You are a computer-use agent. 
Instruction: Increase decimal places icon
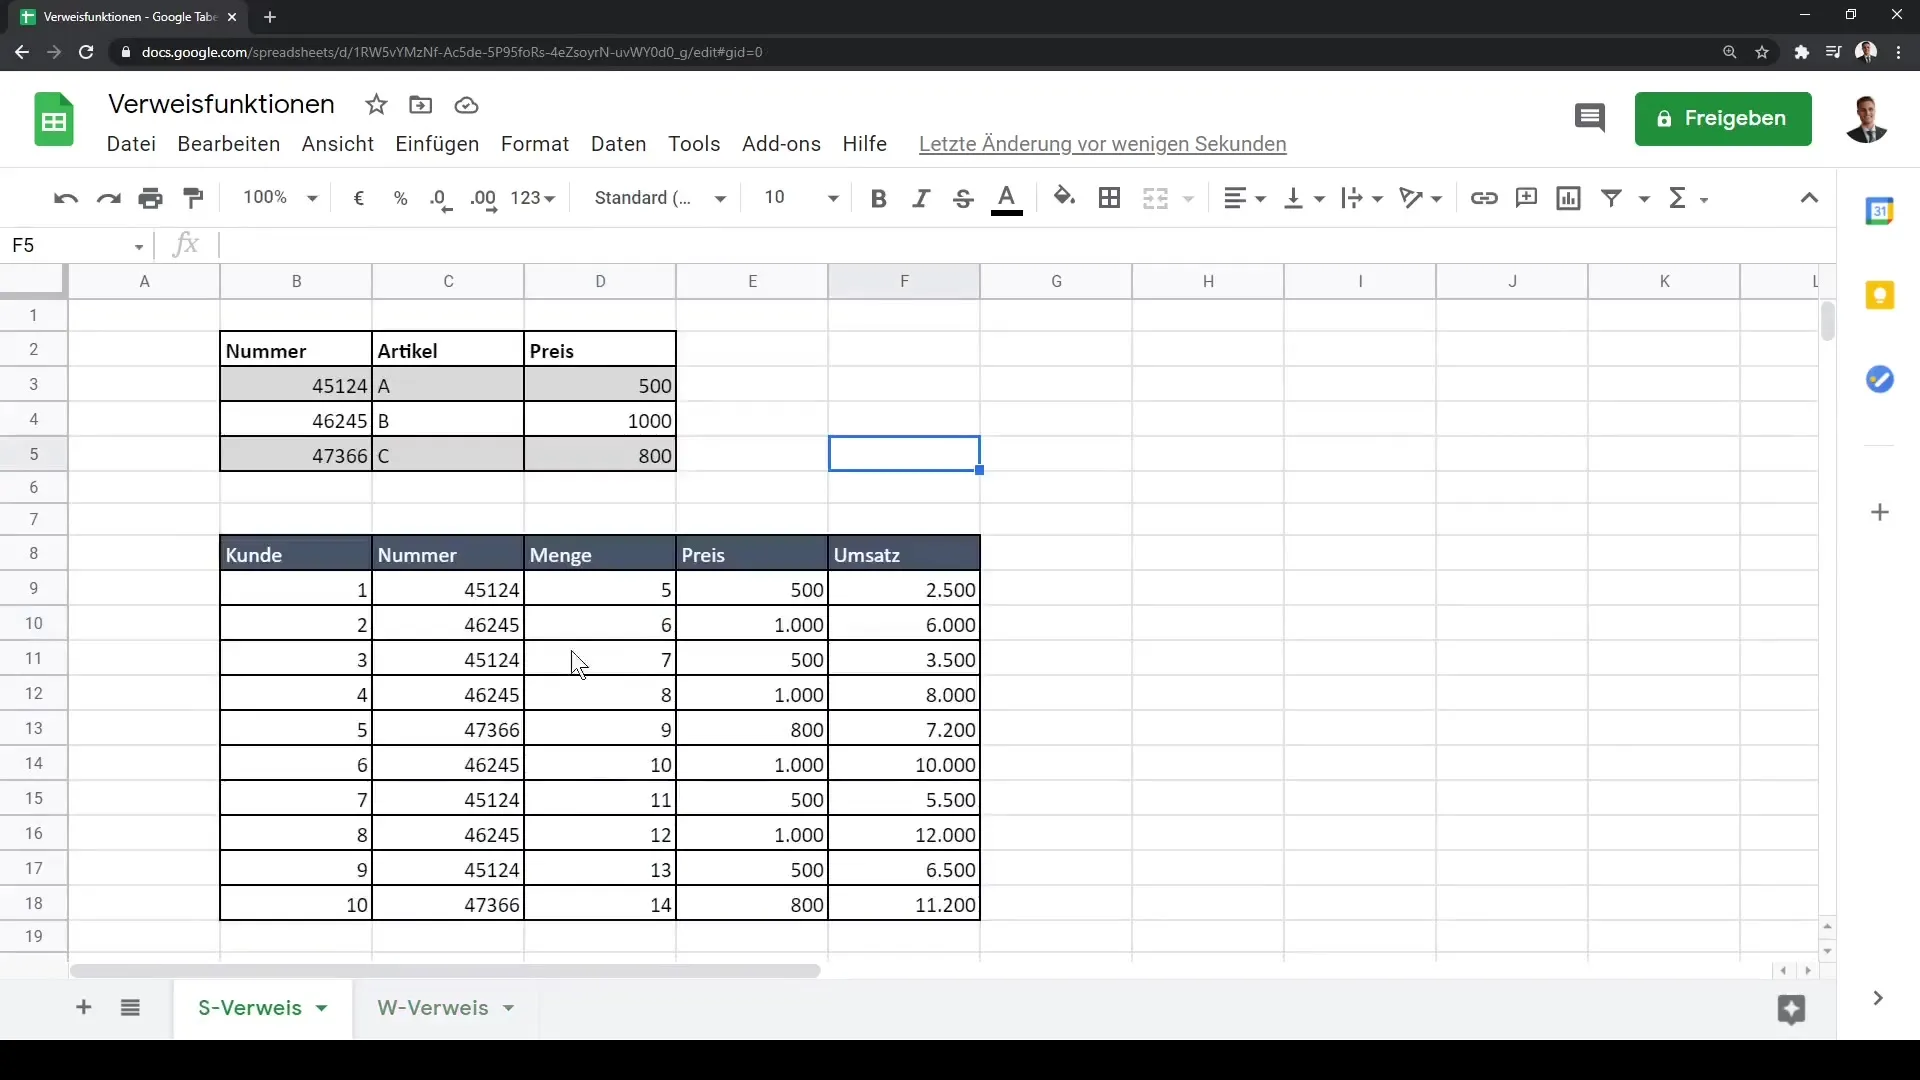[x=484, y=199]
